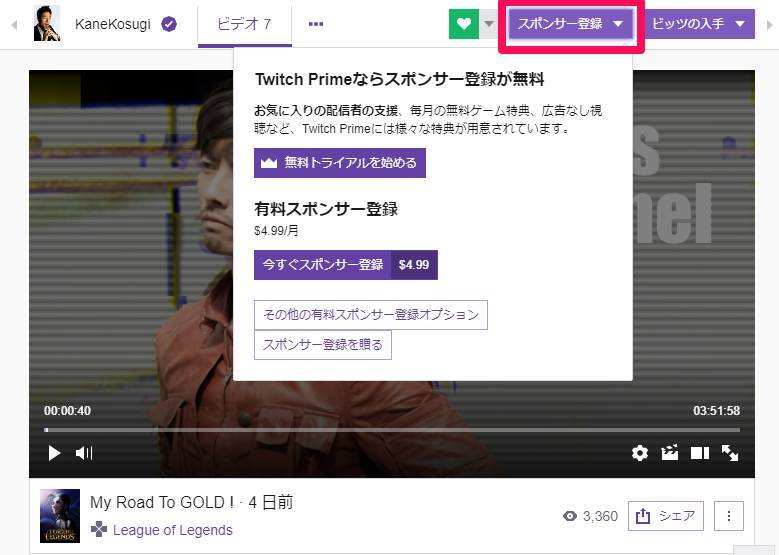Viewport: 779px width, 555px height.
Task: Open the スポンサー登録 dropdown button
Action: click(571, 24)
